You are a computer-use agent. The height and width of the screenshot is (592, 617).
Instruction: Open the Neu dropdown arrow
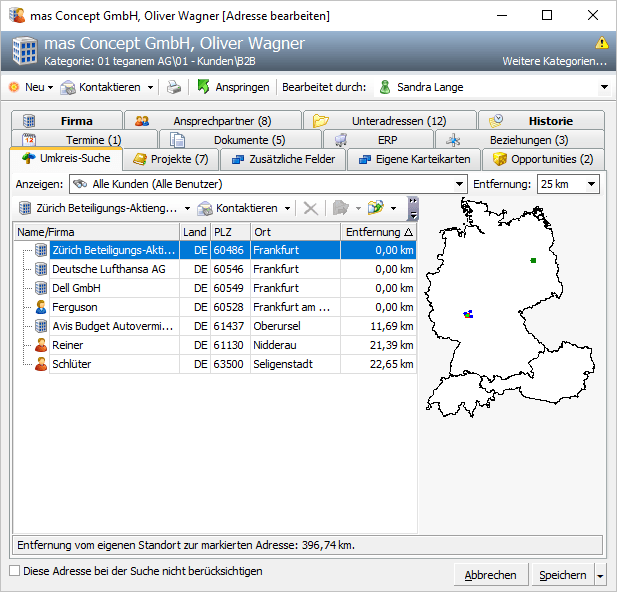tap(50, 87)
